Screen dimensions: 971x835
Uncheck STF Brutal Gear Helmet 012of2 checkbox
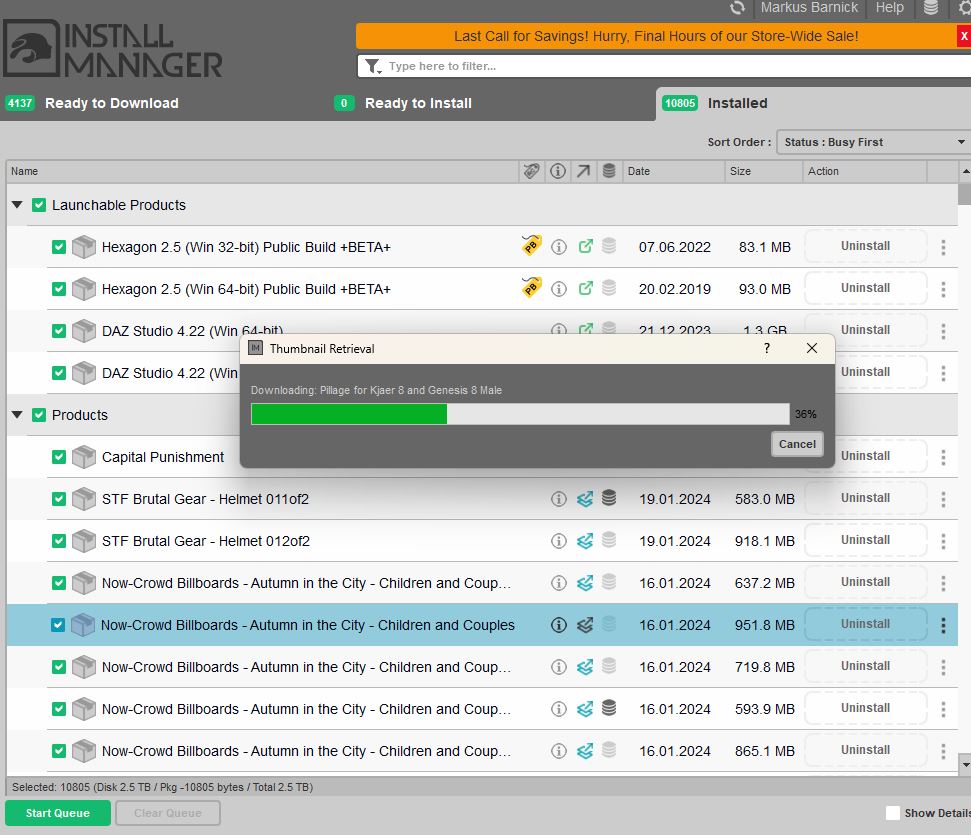point(59,541)
